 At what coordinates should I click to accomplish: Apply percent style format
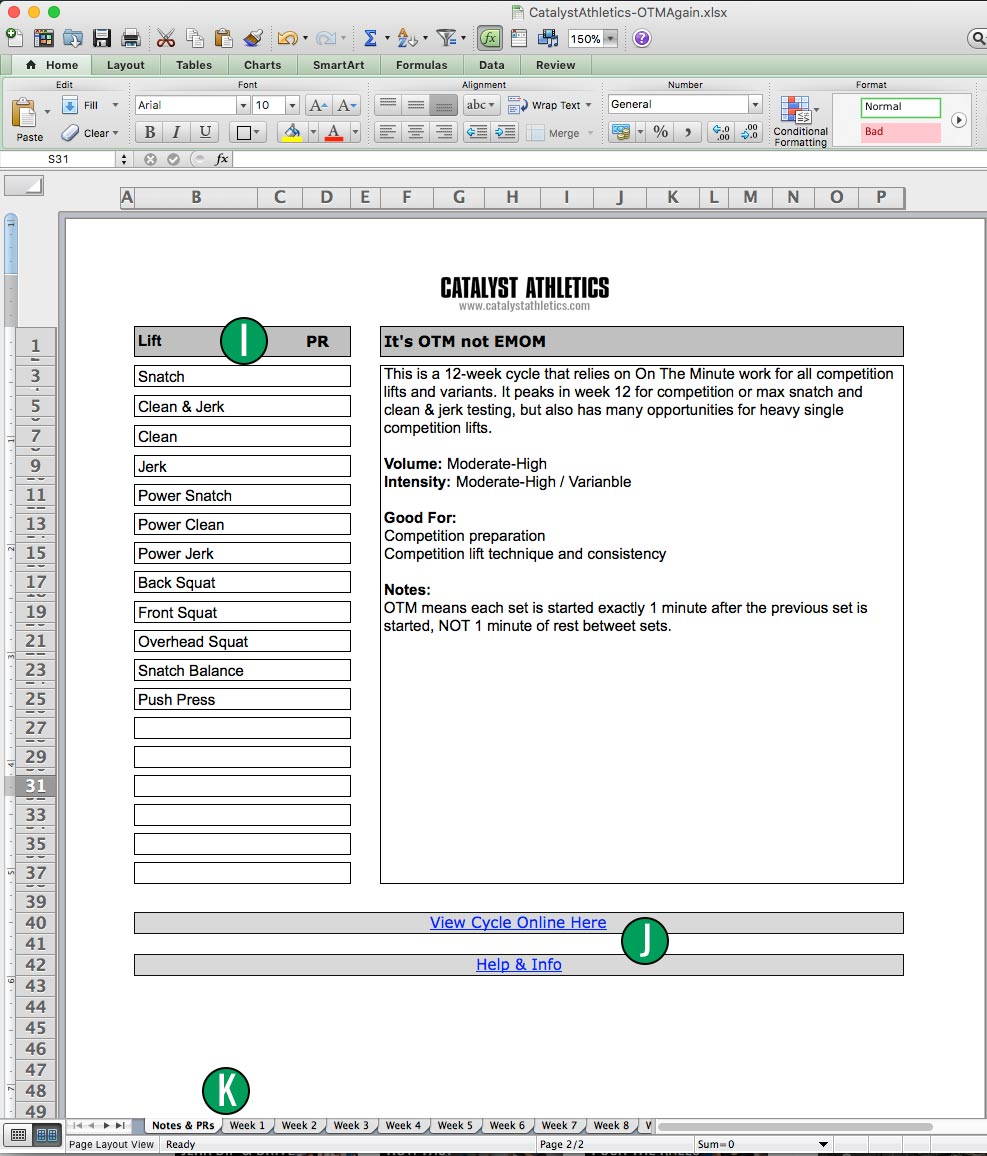coord(660,133)
